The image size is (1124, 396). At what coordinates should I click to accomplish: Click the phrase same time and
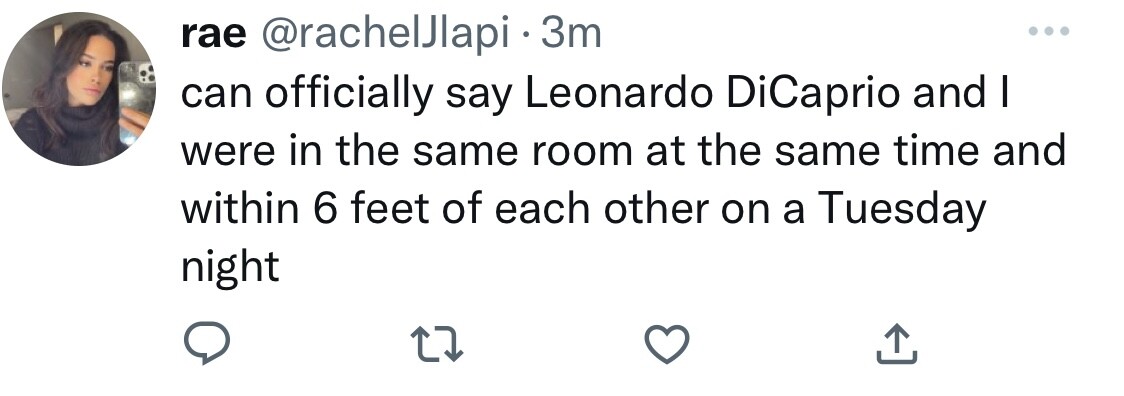pos(902,153)
